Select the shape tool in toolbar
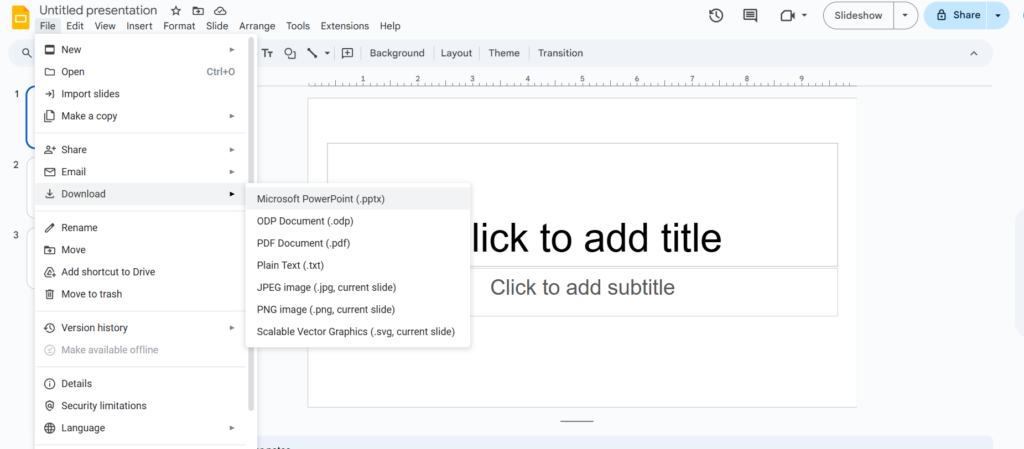1024x449 pixels. [x=290, y=53]
